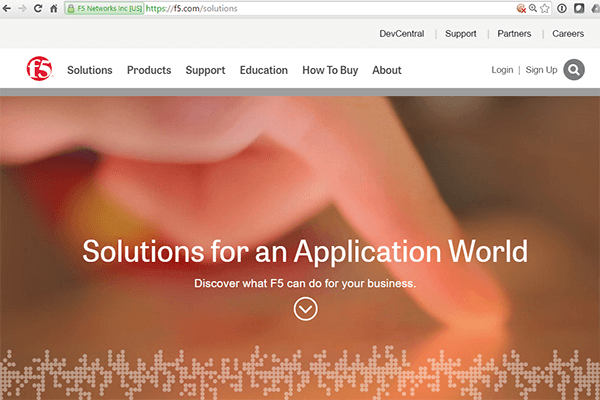600x400 pixels.
Task: Reload the current page
Action: (x=39, y=8)
